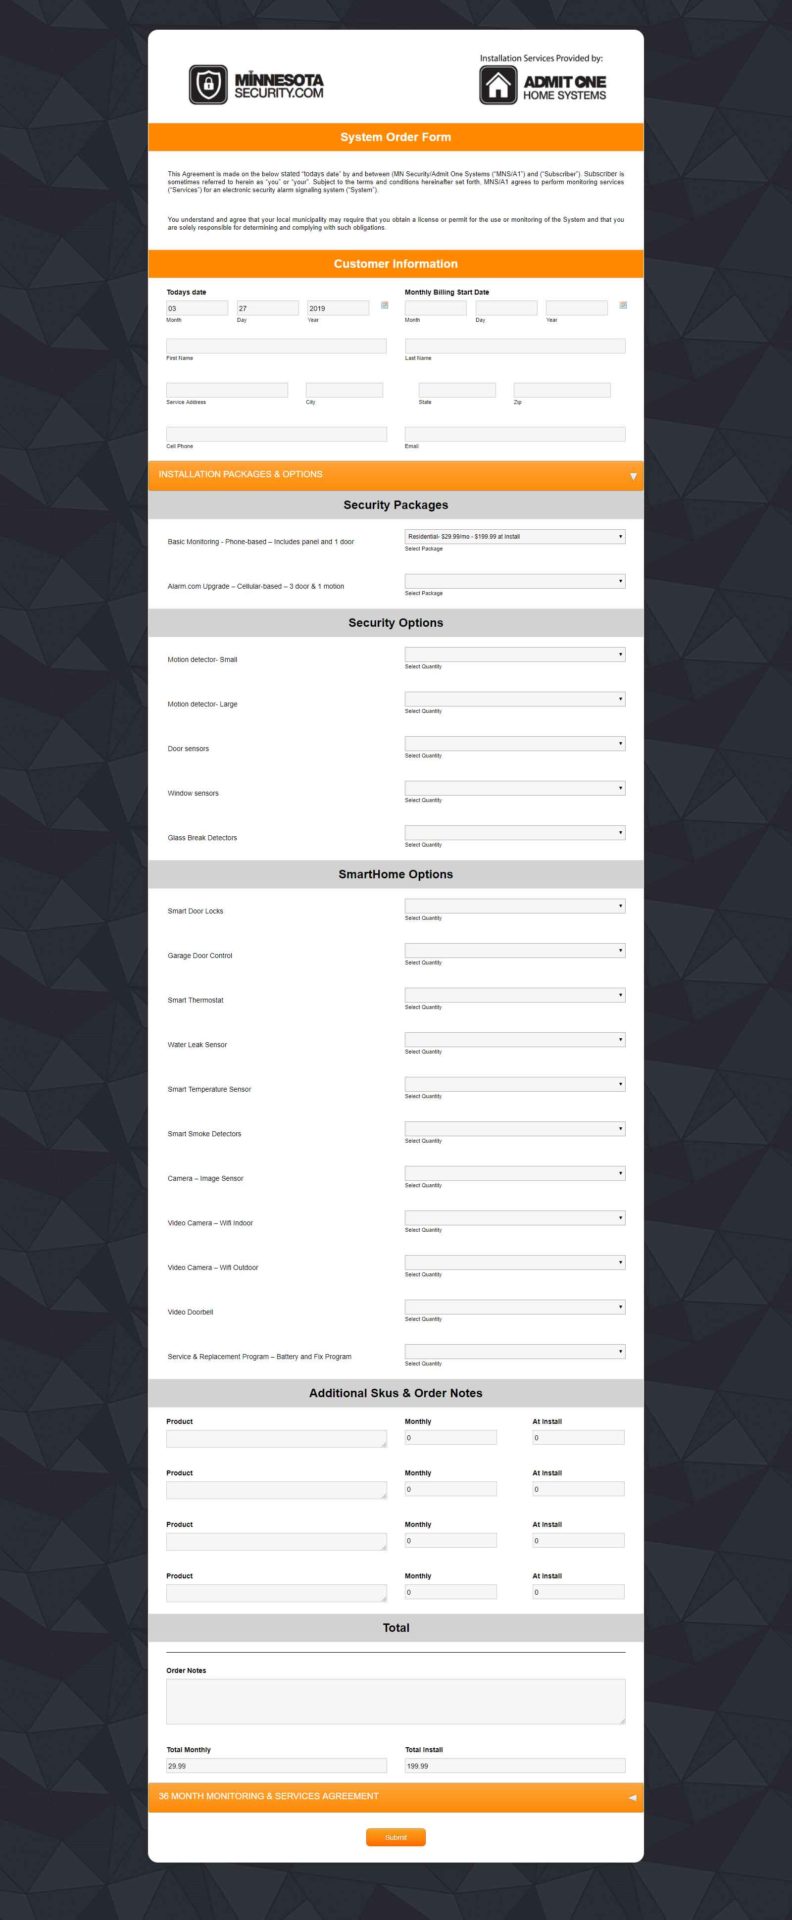792x1920 pixels.
Task: Open the Door sensors quantity dropdown
Action: click(515, 744)
